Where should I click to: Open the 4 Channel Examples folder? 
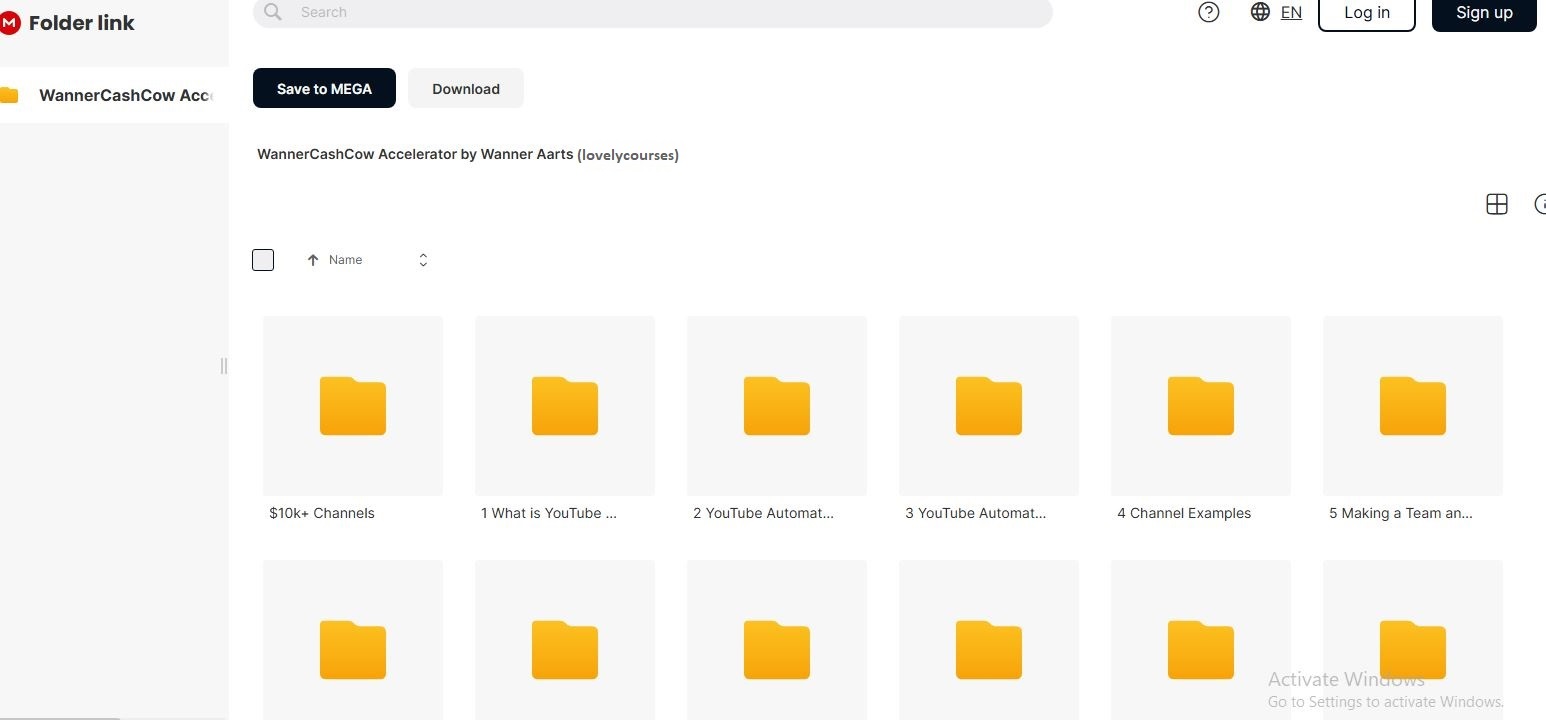click(1200, 406)
